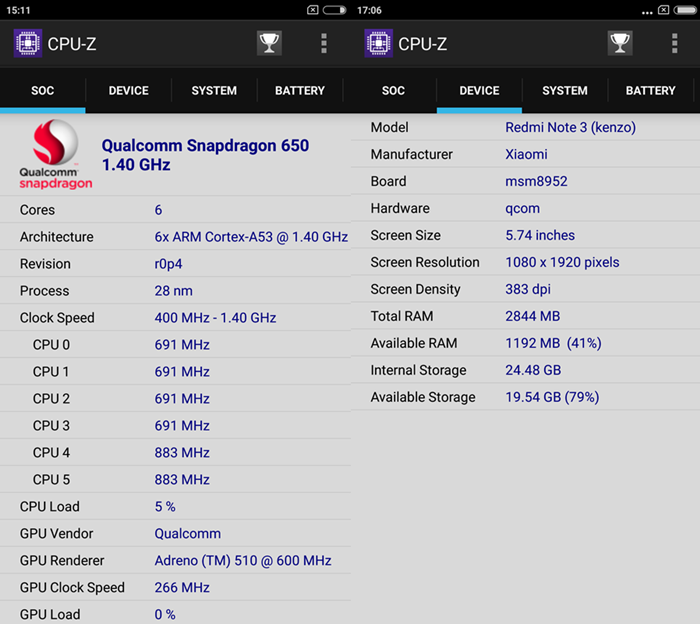Screen dimensions: 700x624
Task: Tap the no-SIM icon in left status bar
Action: point(313,10)
